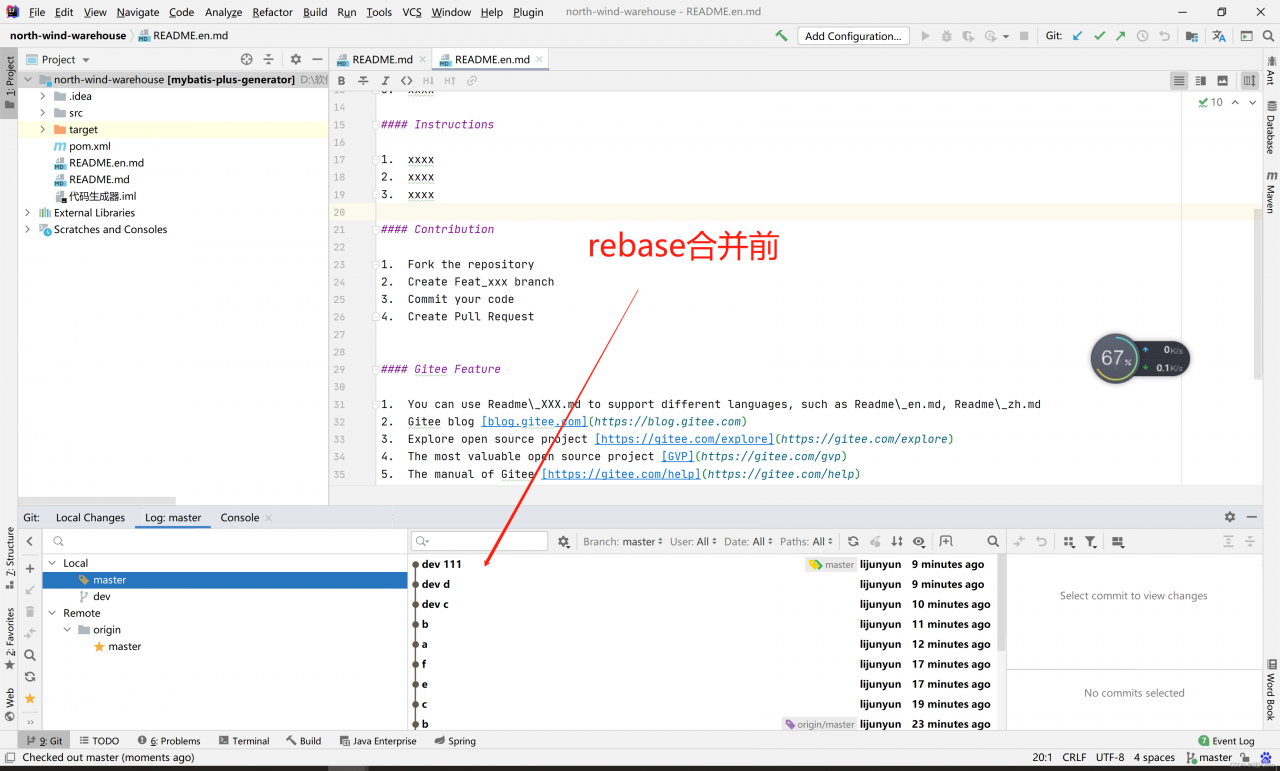Open Branch: master filter dropdown

[x=623, y=541]
